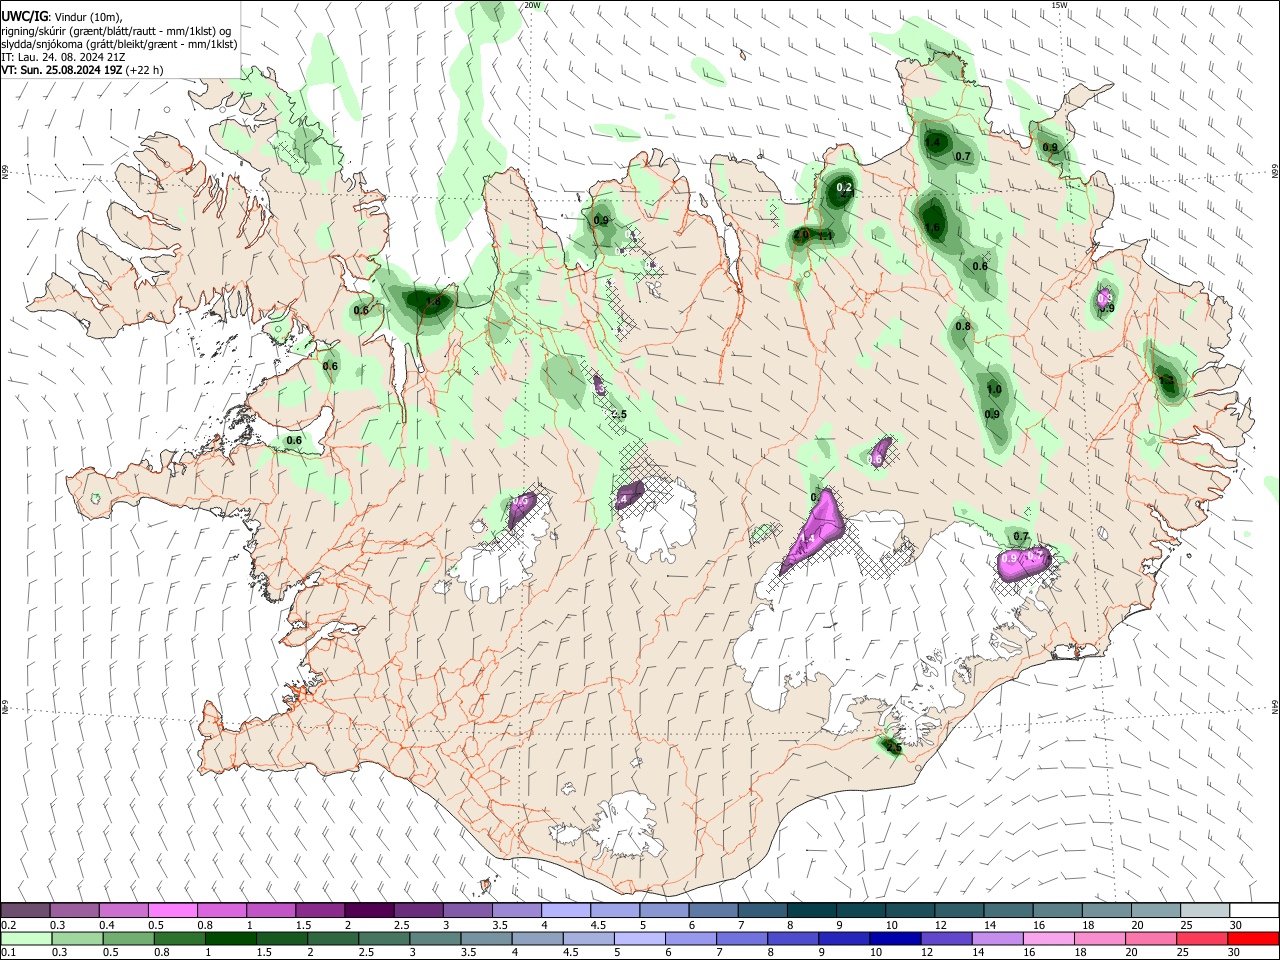Click the pink rain swatch between 18 and 20

(x=1100, y=939)
